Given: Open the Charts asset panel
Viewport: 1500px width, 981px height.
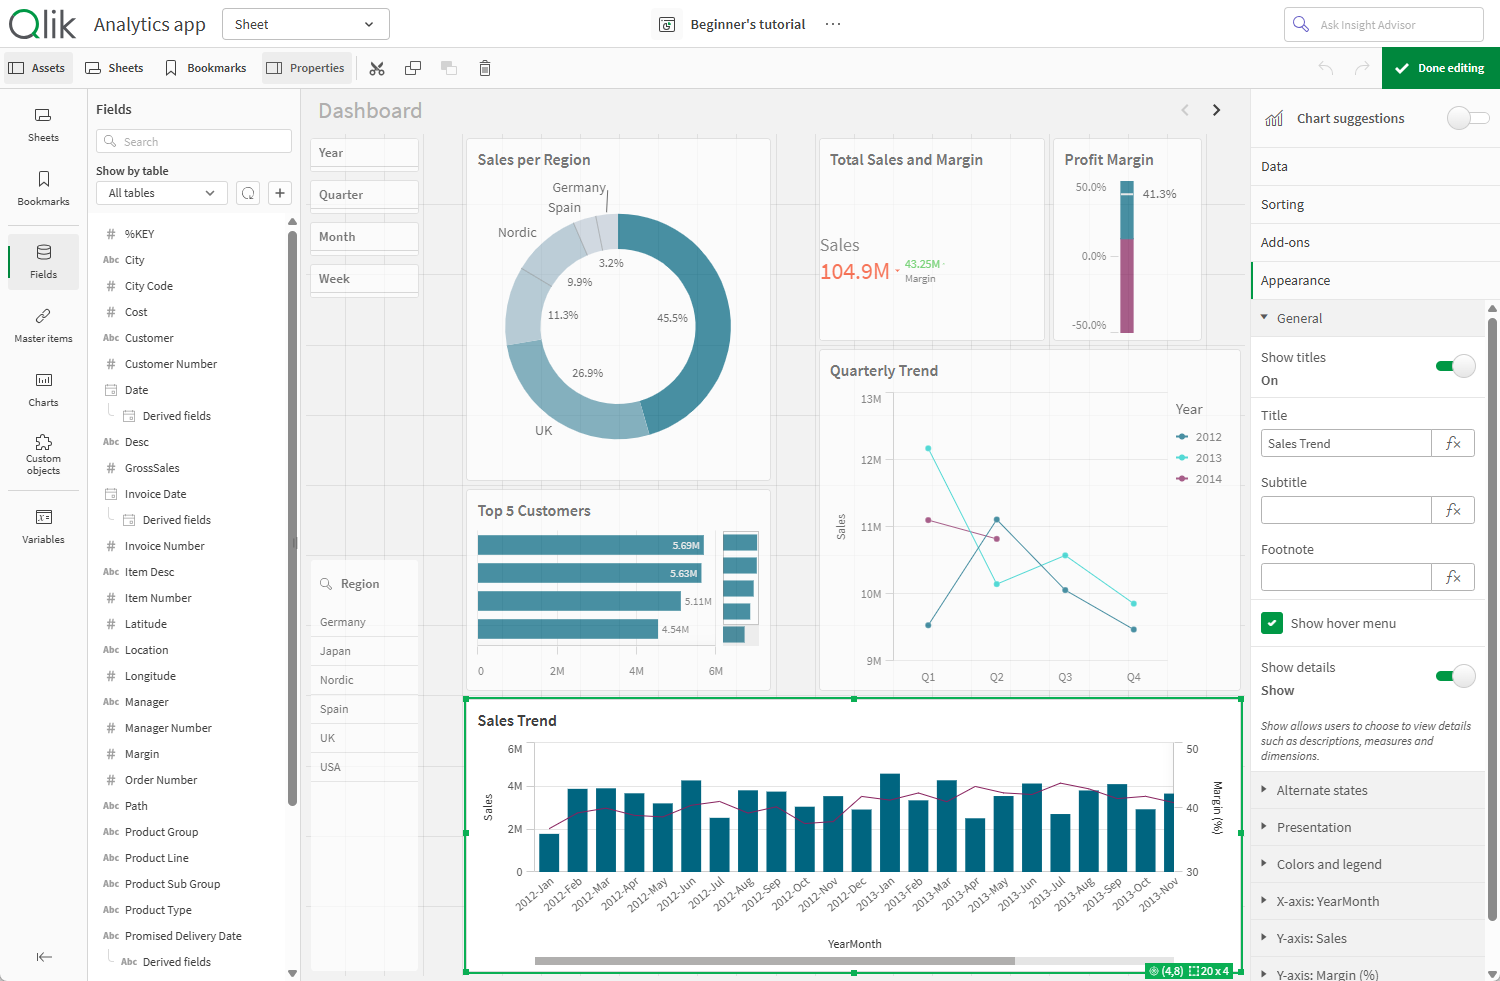Looking at the screenshot, I should tap(43, 389).
